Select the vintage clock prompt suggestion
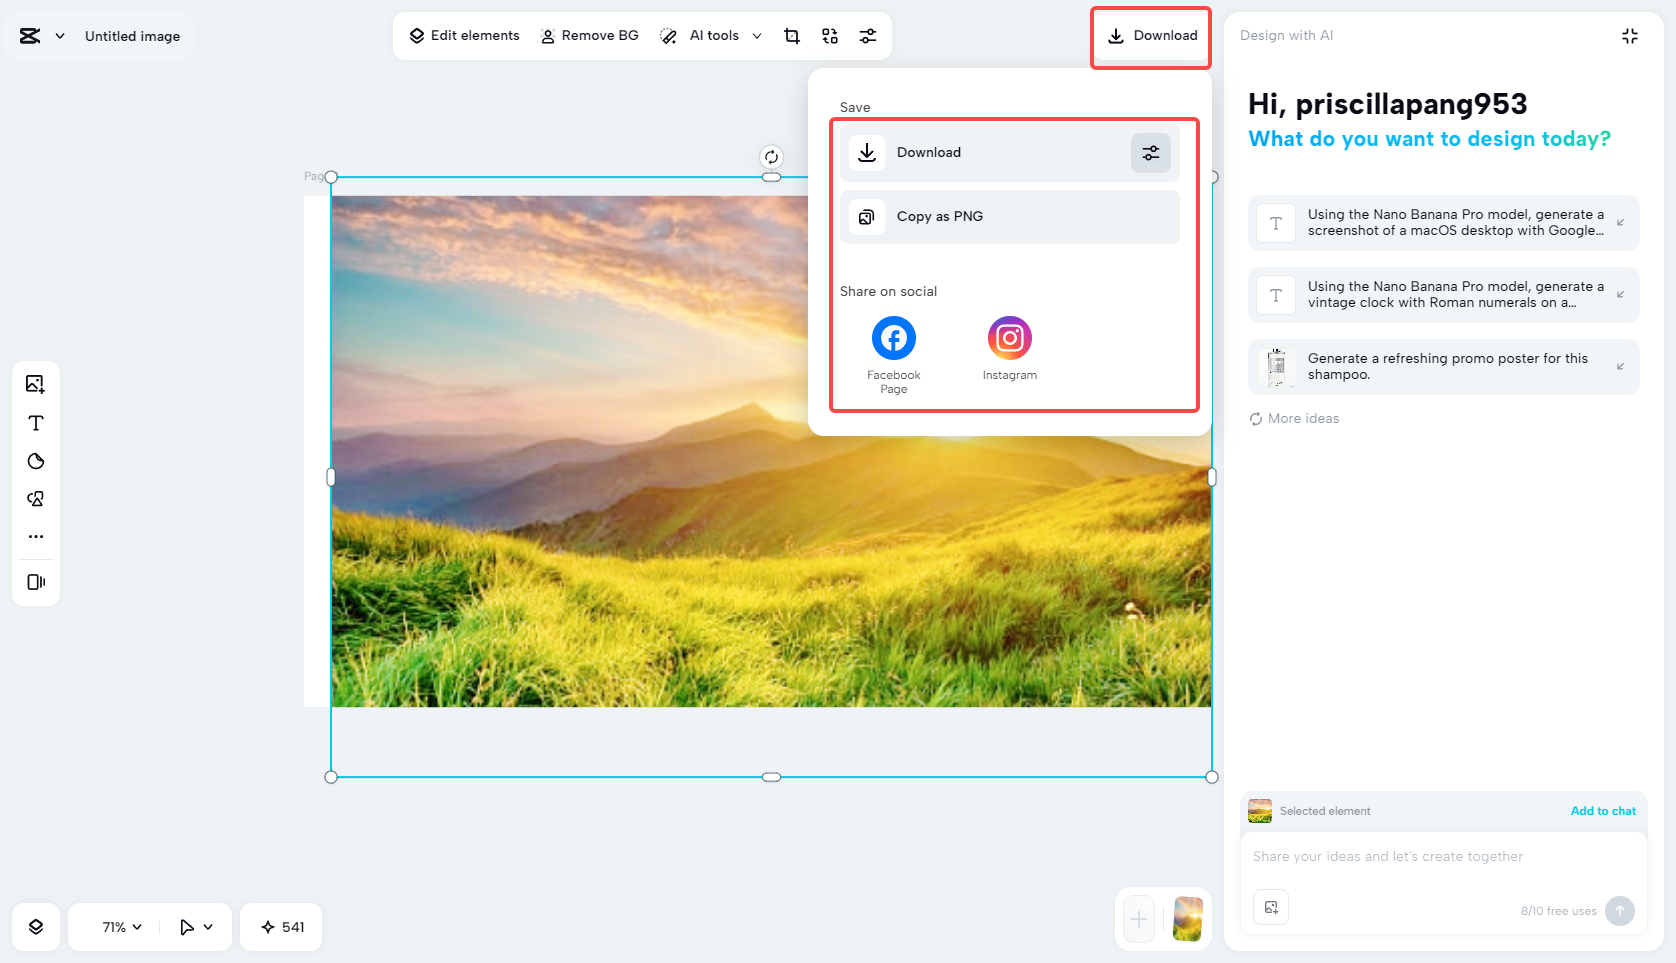 (x=1443, y=295)
